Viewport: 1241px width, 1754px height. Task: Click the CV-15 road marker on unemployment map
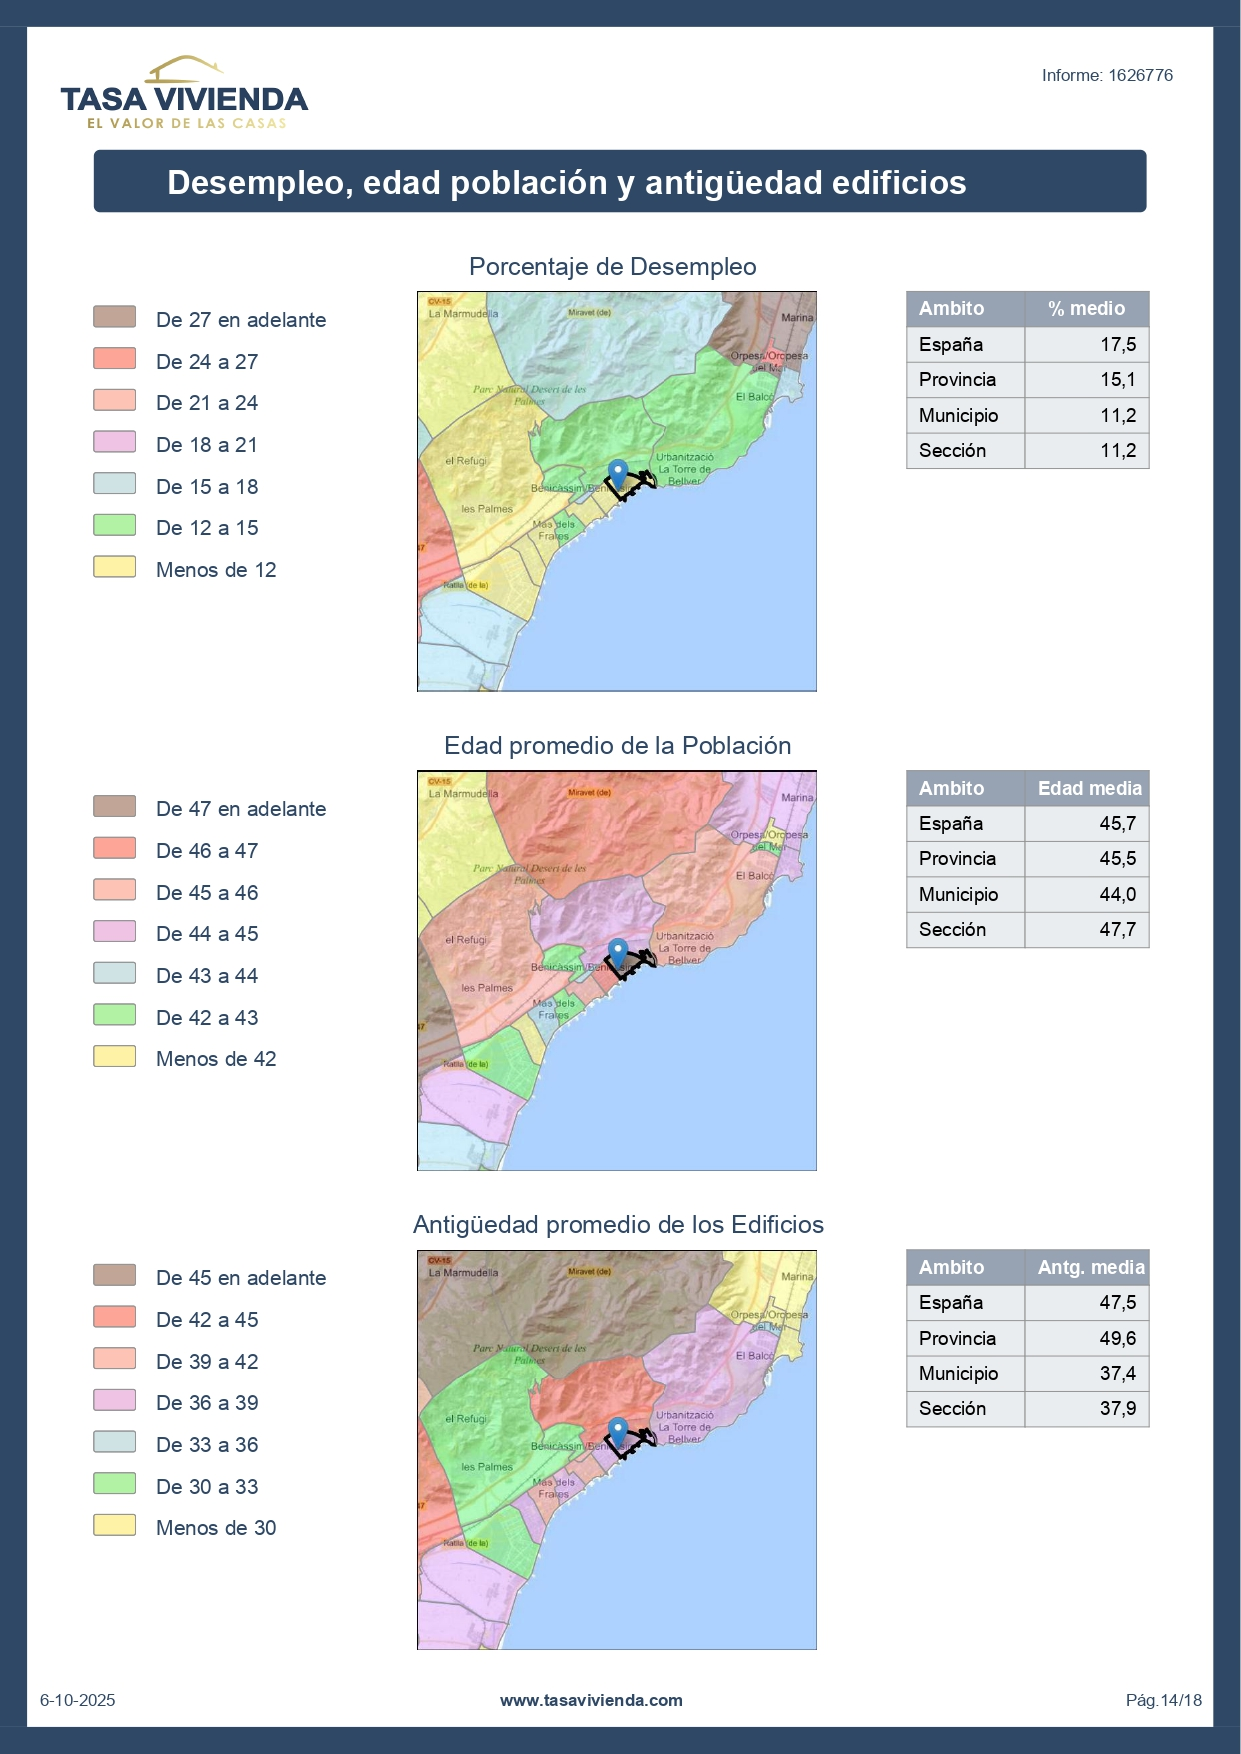tap(439, 300)
